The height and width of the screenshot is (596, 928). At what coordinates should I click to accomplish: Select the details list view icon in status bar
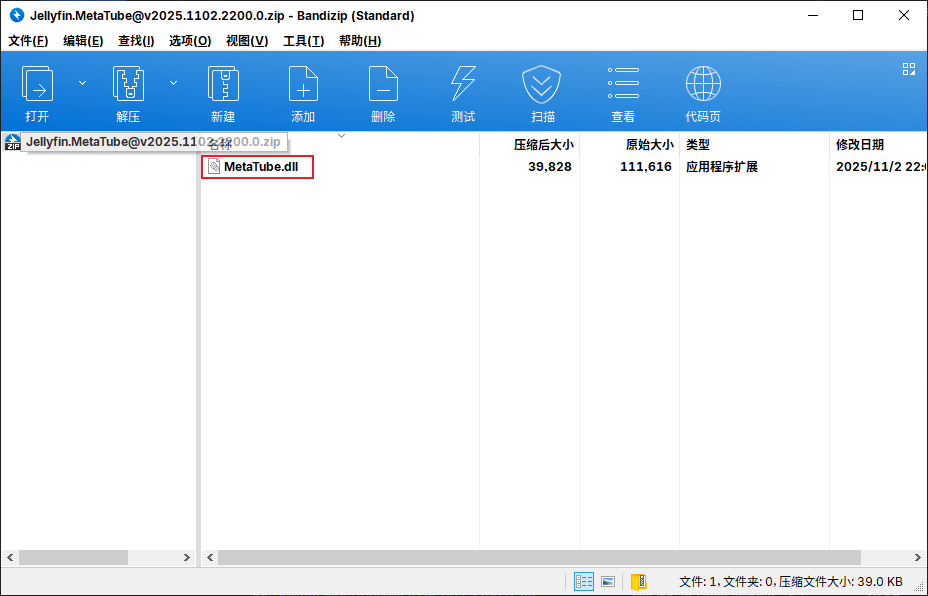(584, 581)
